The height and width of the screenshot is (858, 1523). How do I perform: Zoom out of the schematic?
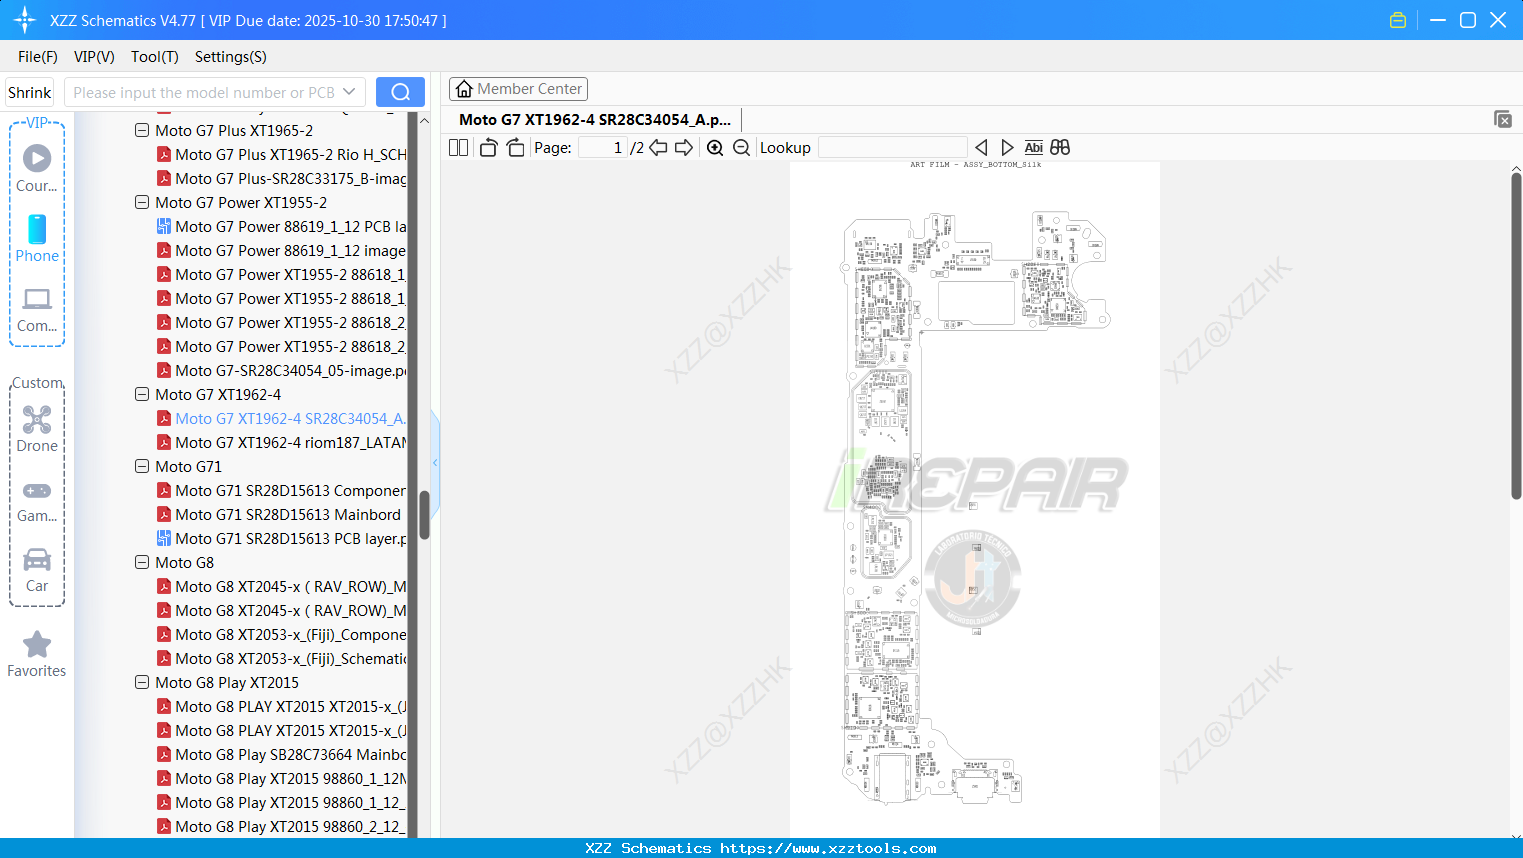741,148
